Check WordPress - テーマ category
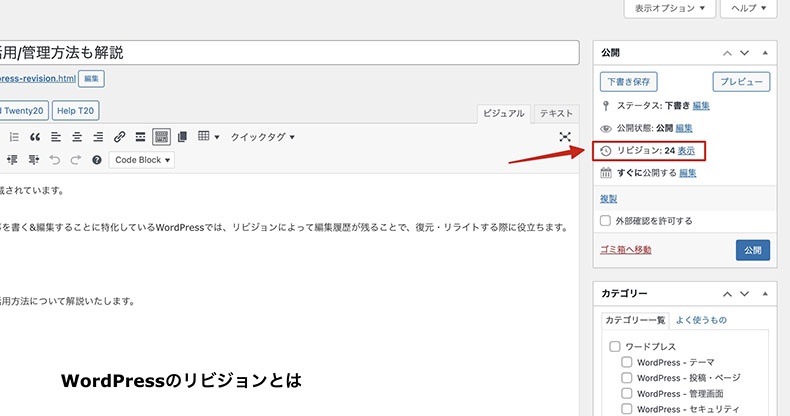The width and height of the screenshot is (790, 416). [626, 362]
